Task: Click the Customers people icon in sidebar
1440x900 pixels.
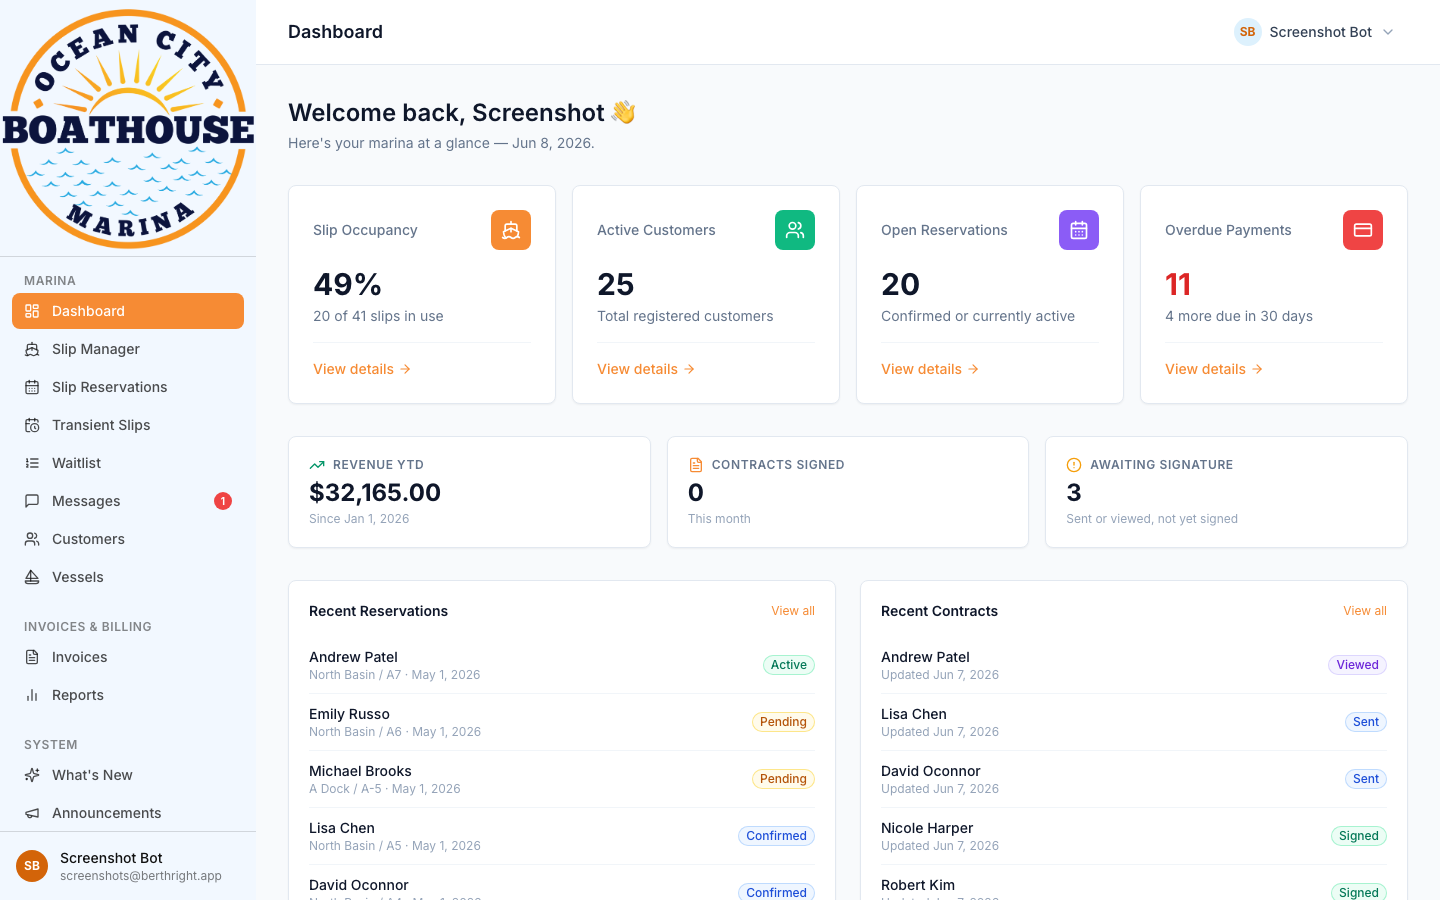Action: click(x=32, y=539)
